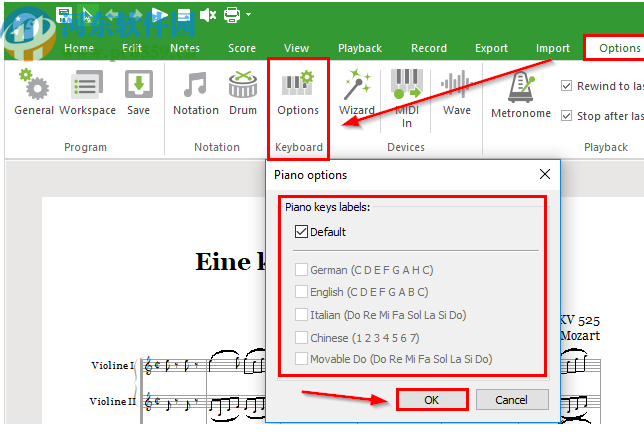The height and width of the screenshot is (440, 644).
Task: Check Movable Do labels option
Action: [x=301, y=359]
